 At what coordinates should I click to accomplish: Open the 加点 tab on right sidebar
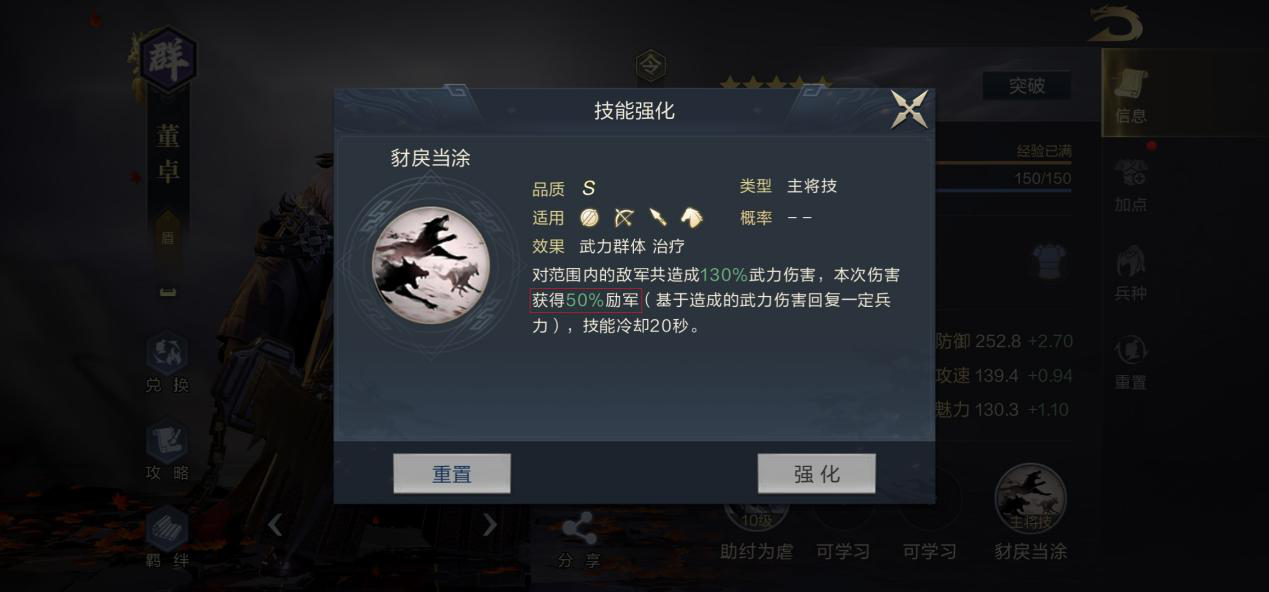pos(1131,186)
